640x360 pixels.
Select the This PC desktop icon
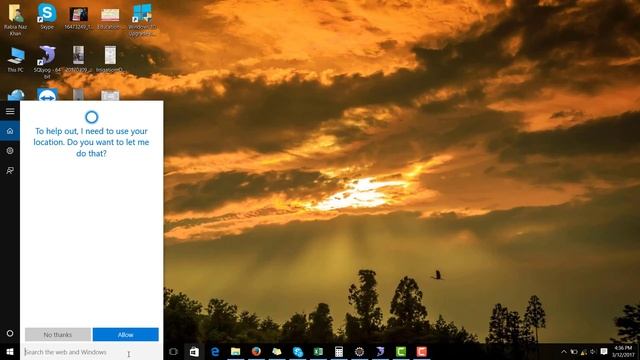tap(16, 60)
